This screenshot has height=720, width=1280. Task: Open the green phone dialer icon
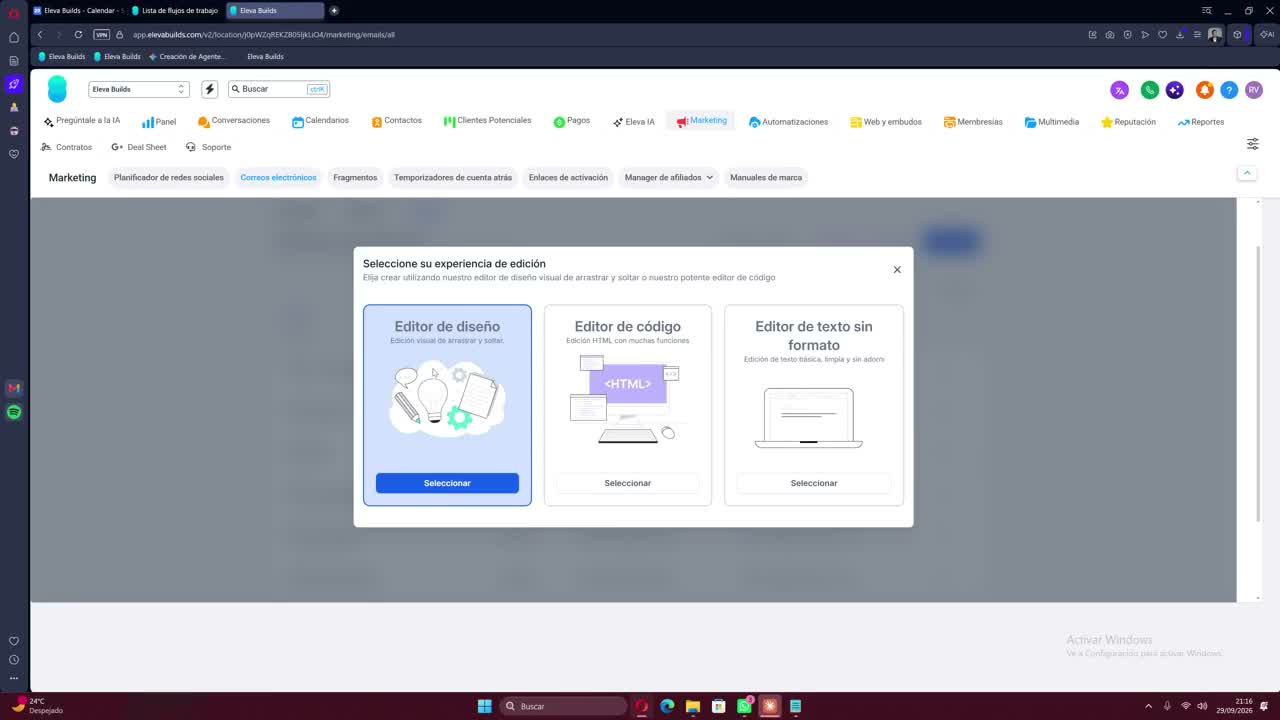(1150, 90)
